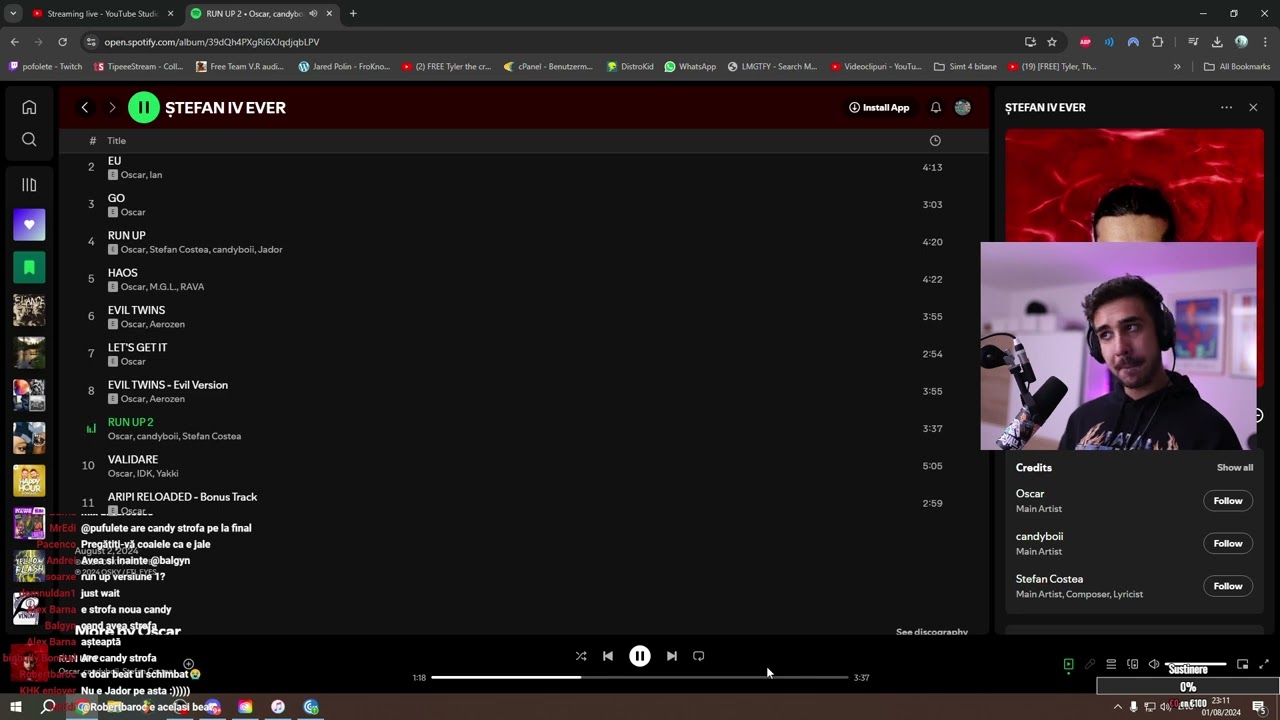
Task: Open the tab search dropdown arrow
Action: pos(13,14)
